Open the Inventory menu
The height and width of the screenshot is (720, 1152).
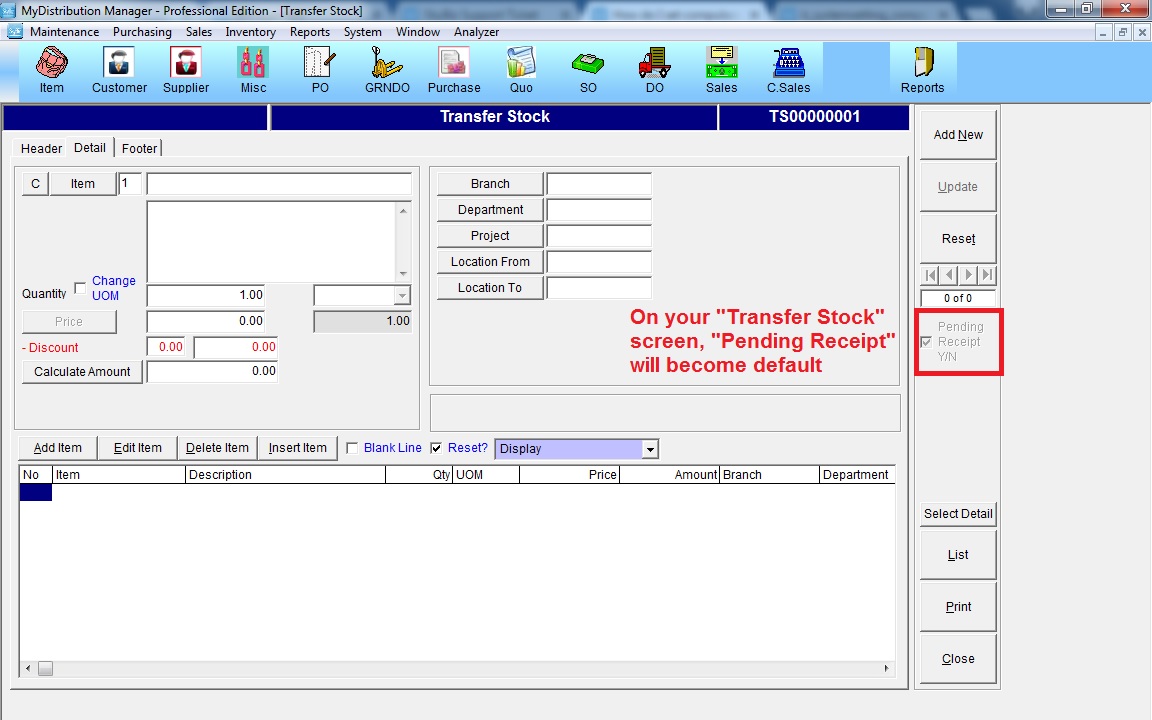pos(250,32)
